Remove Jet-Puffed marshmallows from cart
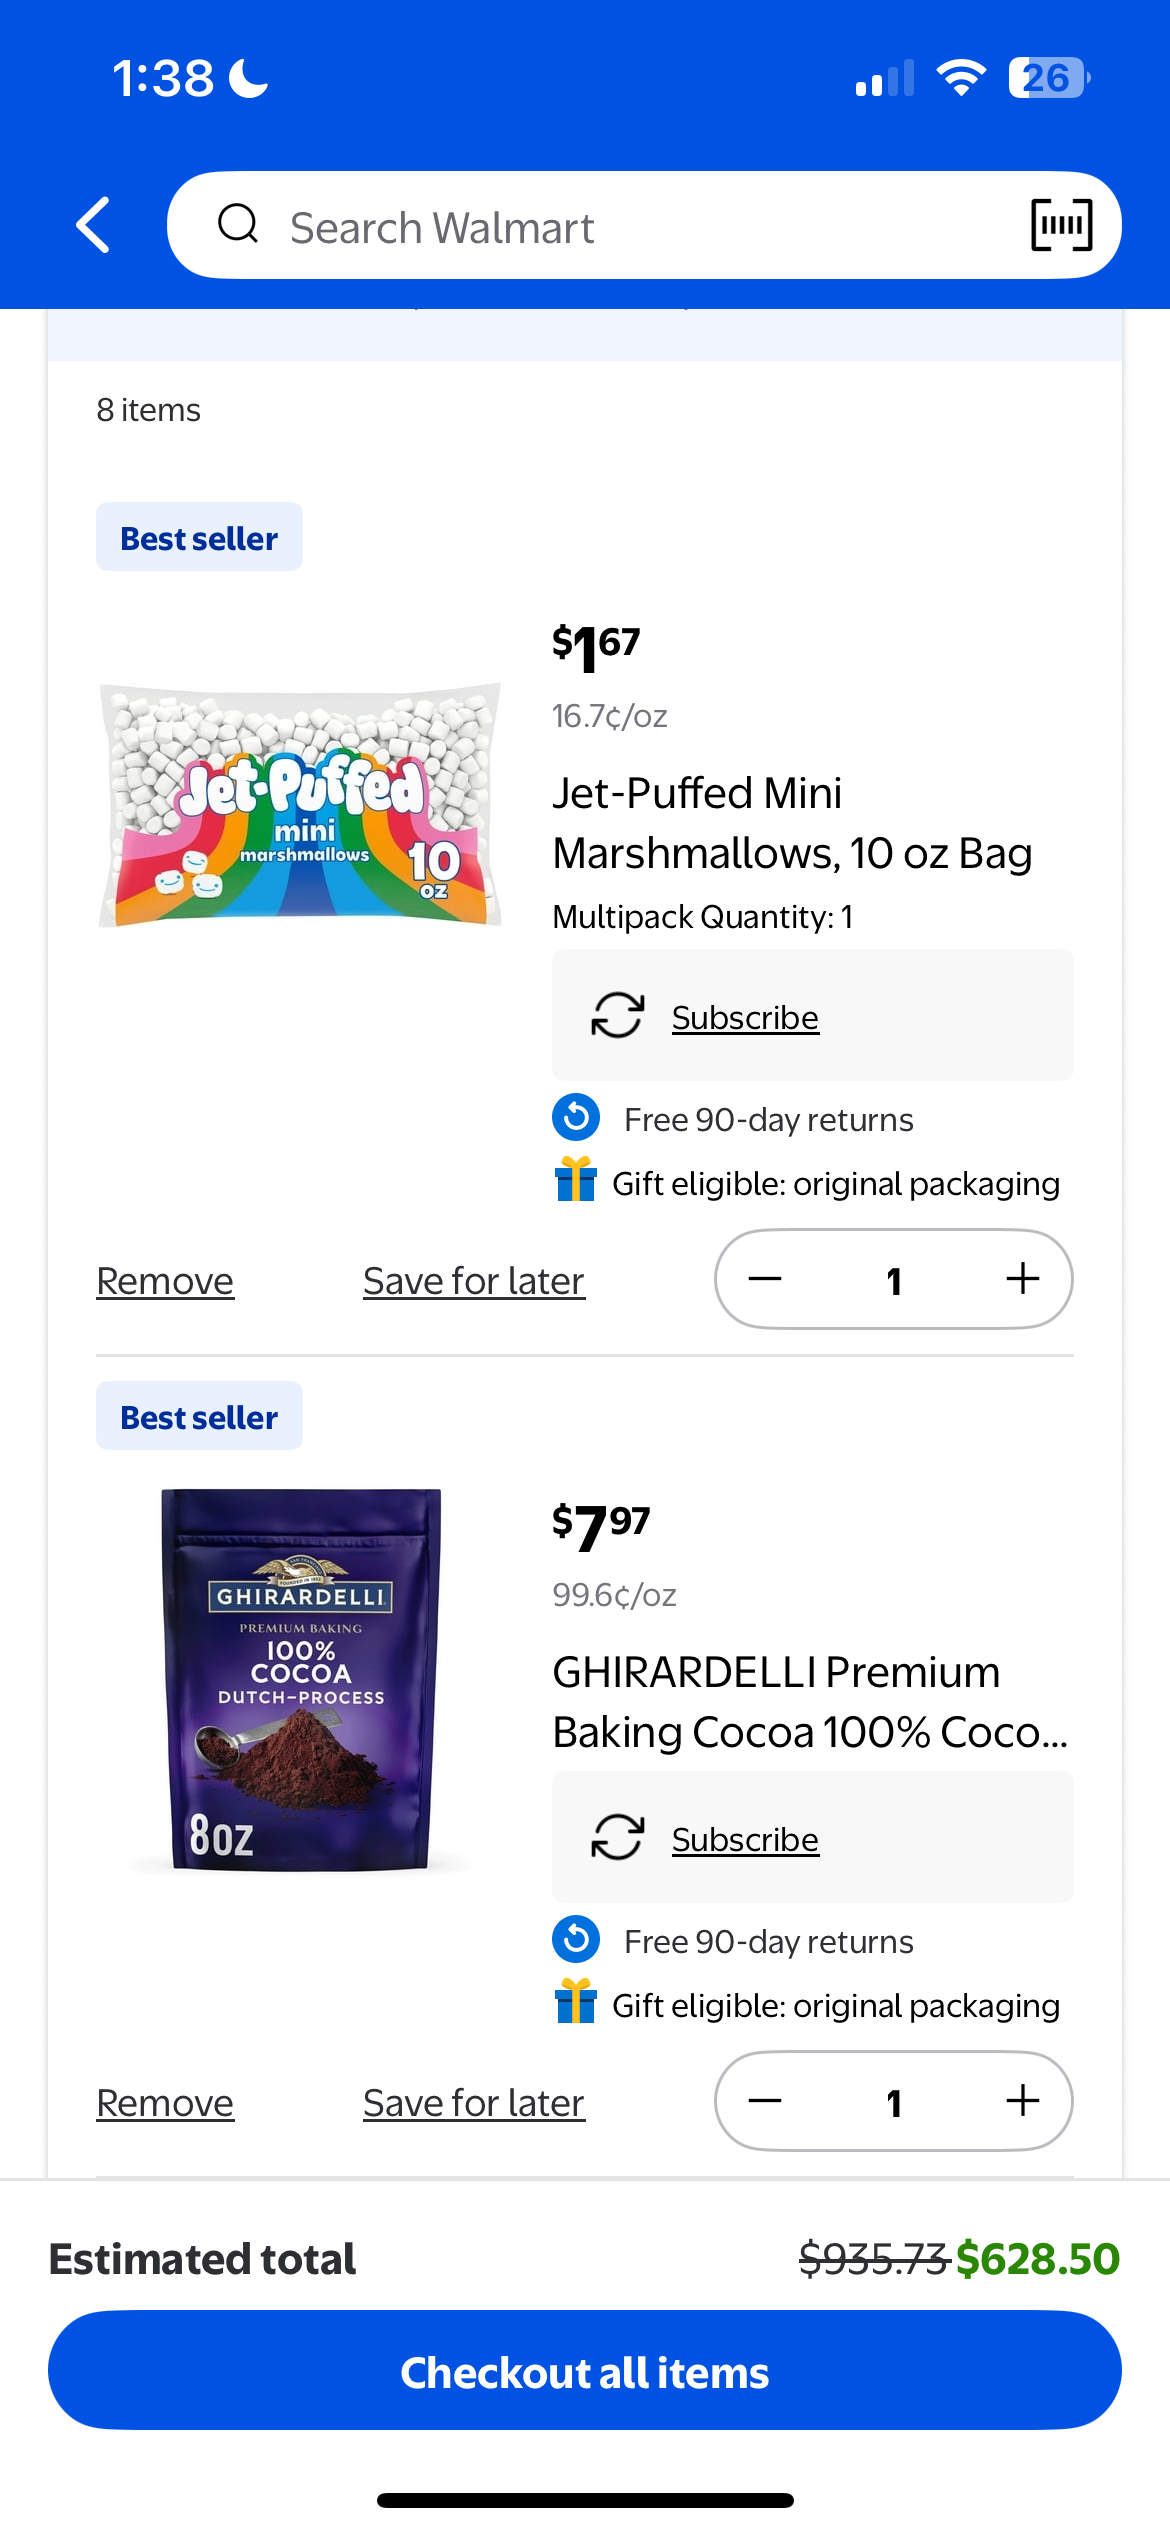This screenshot has height=2532, width=1170. click(165, 1281)
